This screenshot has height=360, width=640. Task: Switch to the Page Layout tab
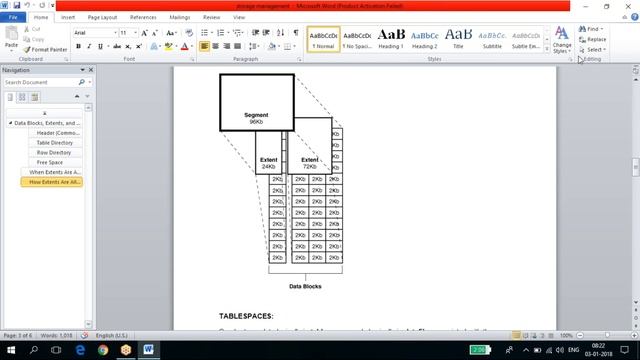(102, 17)
